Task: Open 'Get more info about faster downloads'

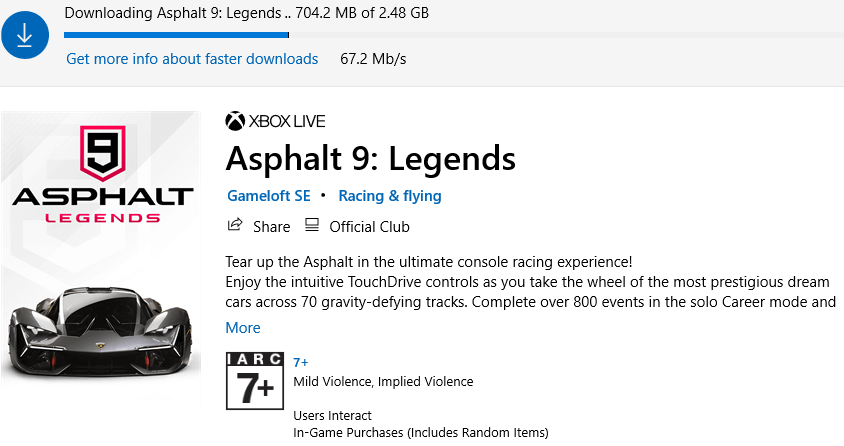Action: pos(192,59)
